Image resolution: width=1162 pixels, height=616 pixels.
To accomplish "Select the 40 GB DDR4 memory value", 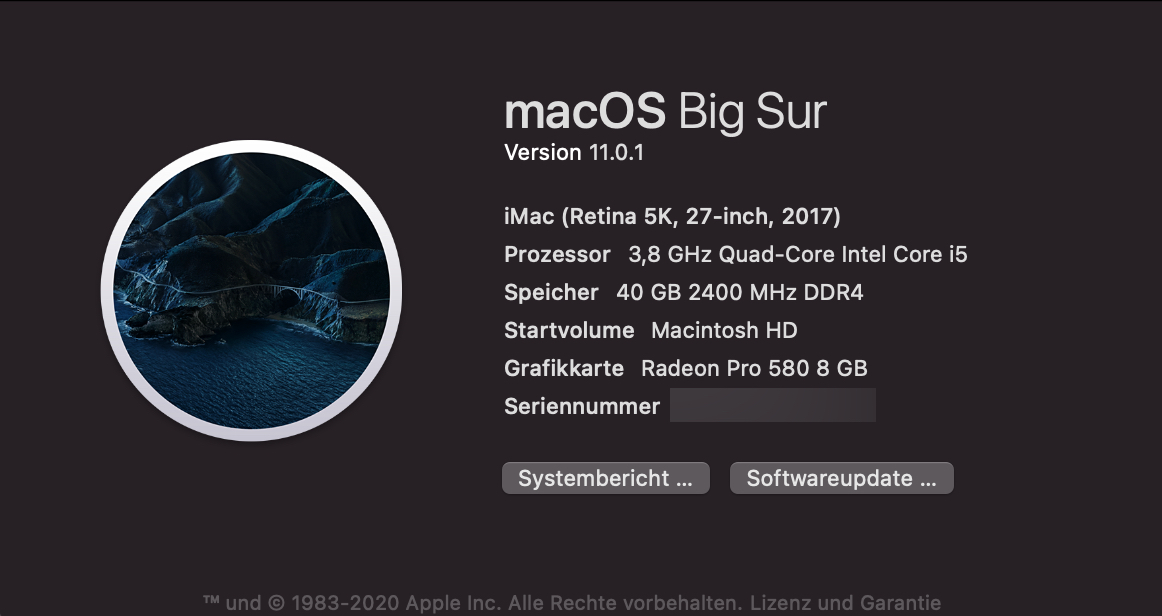I will pos(739,292).
